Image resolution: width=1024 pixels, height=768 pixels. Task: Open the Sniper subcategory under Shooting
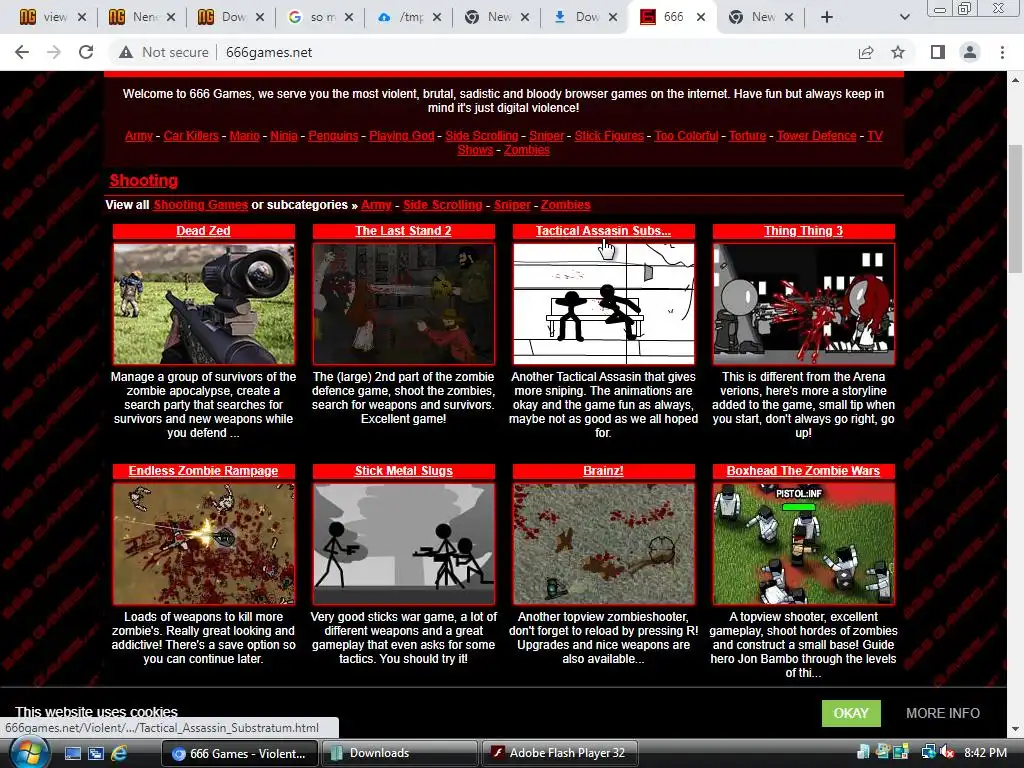click(x=512, y=205)
